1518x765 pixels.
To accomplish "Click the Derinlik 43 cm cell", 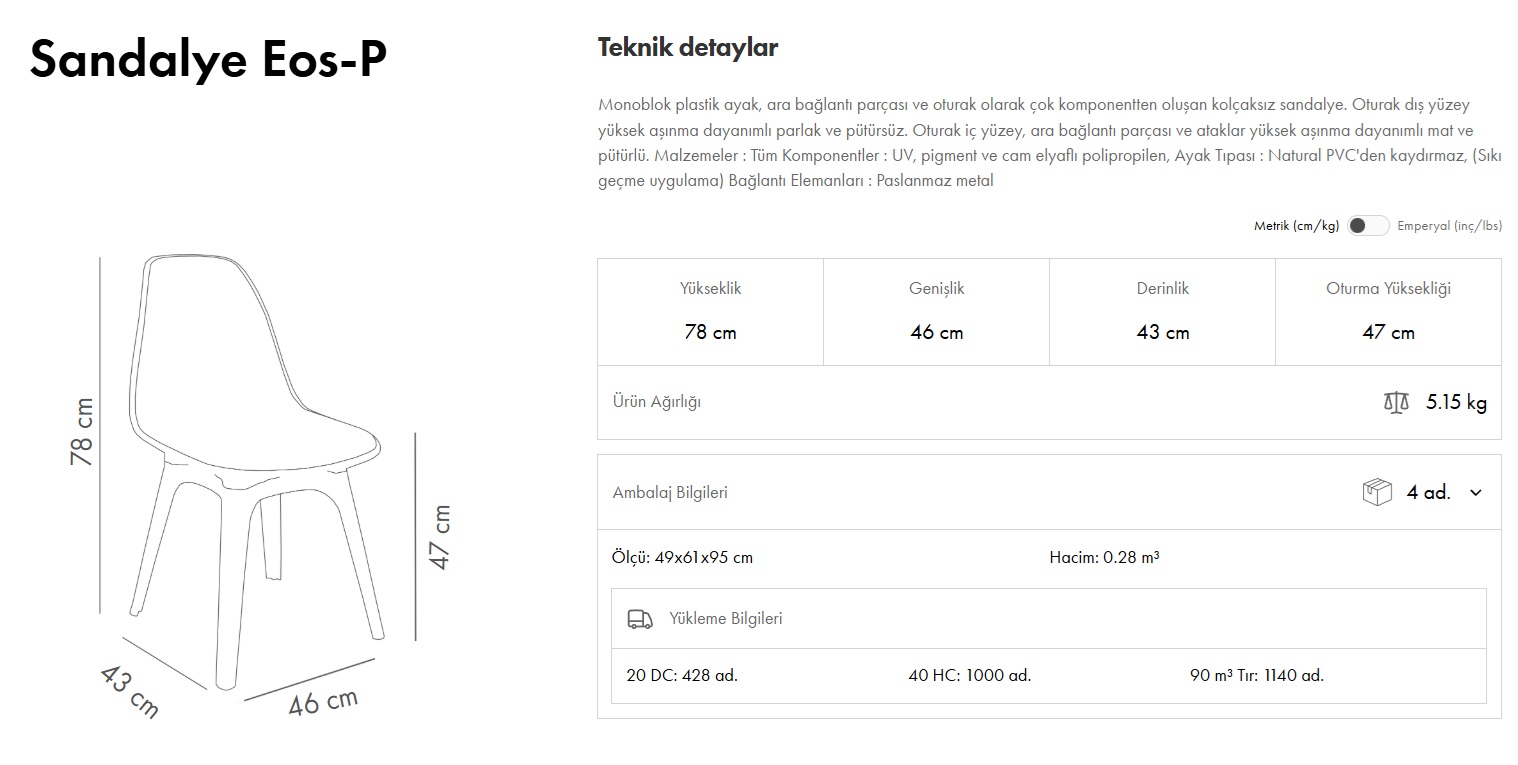I will click(x=1162, y=312).
